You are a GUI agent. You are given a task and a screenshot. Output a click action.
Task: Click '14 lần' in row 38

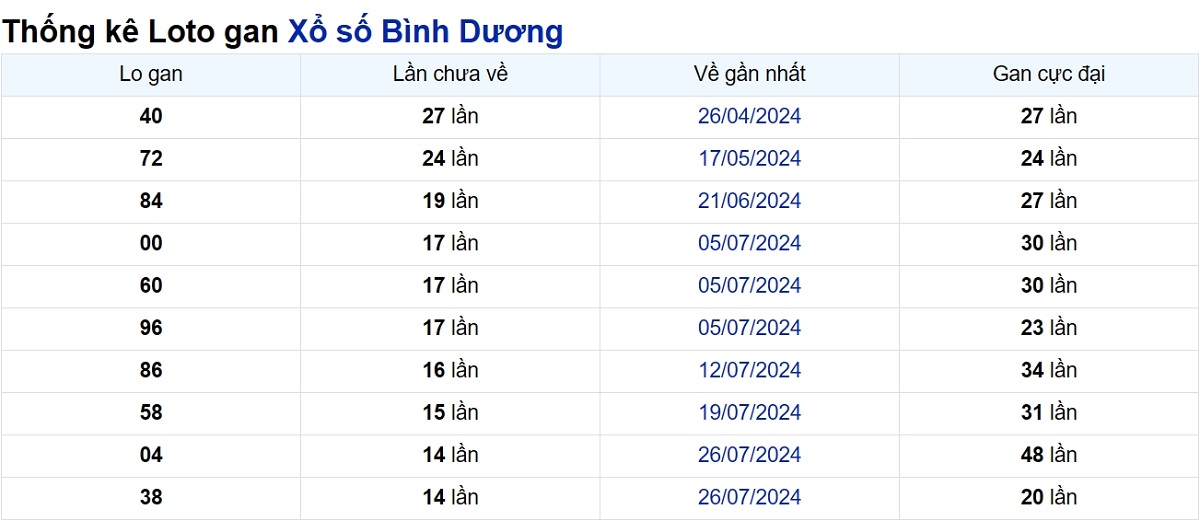450,497
